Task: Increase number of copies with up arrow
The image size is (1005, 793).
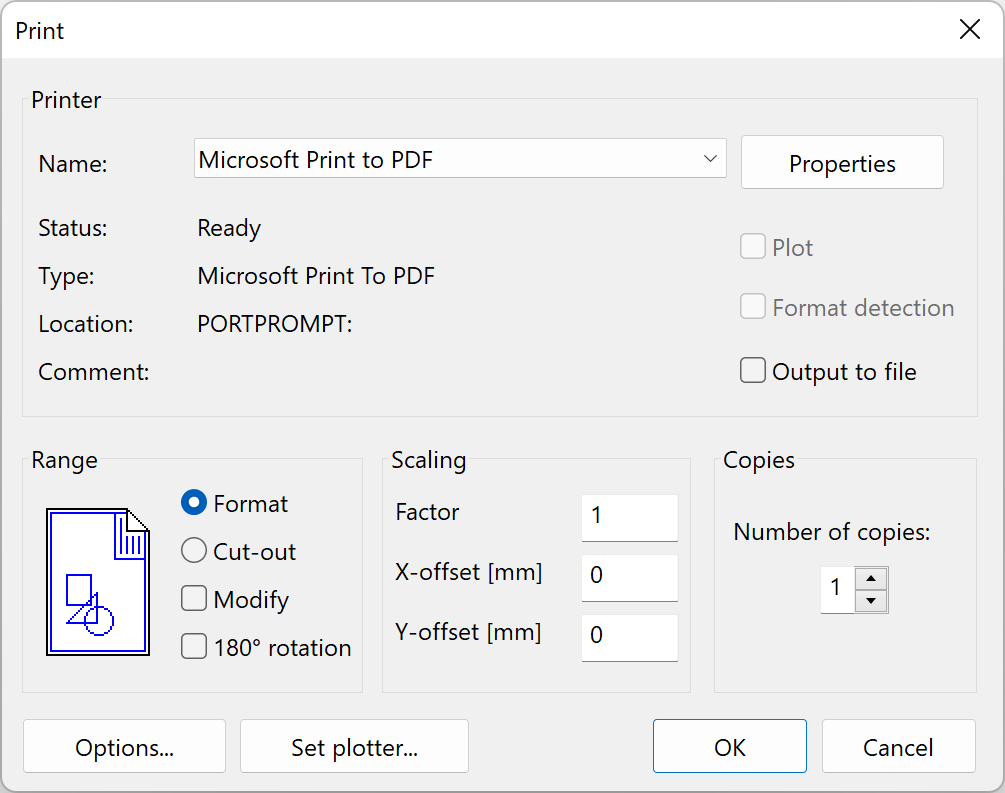Action: 871,579
